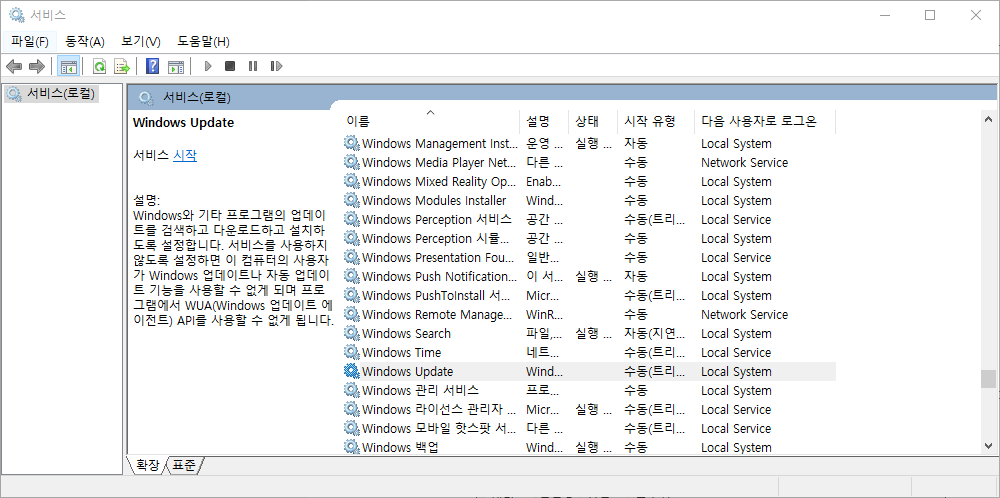The image size is (1000, 498).
Task: Sort by the 이름 column header
Action: point(430,121)
